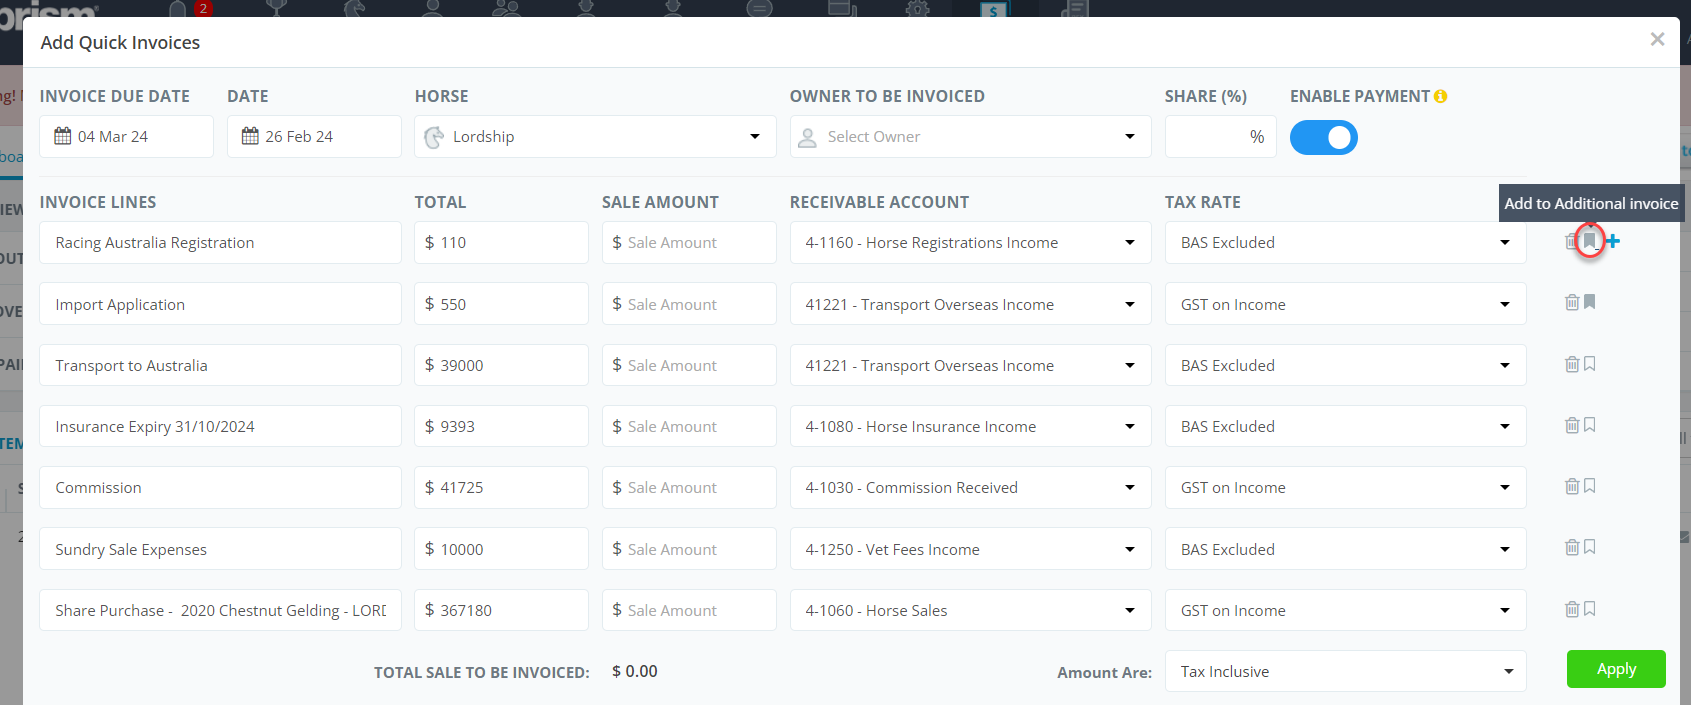Click the bookmark icon on Racing Australia Registration row
Screen dimensions: 1691x705
coord(1589,241)
